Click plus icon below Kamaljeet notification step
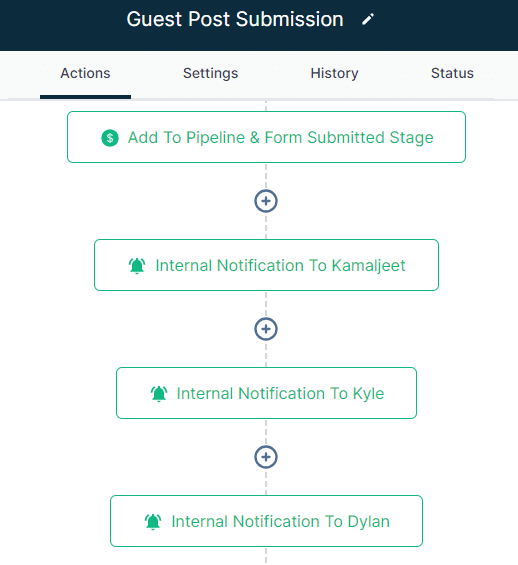 click(x=266, y=329)
